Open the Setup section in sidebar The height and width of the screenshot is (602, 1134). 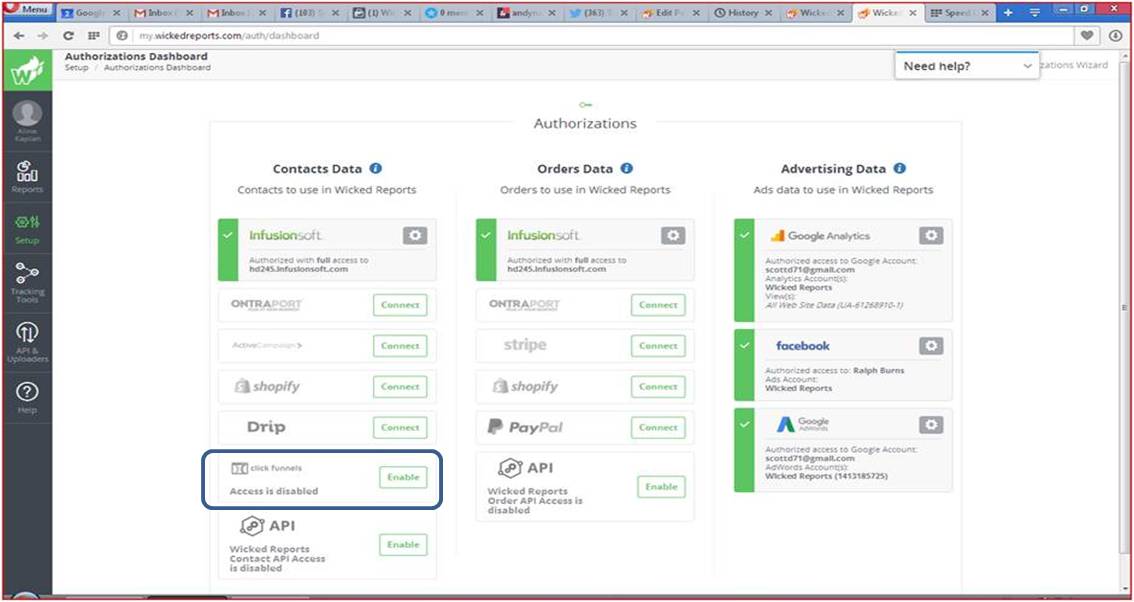click(x=27, y=228)
